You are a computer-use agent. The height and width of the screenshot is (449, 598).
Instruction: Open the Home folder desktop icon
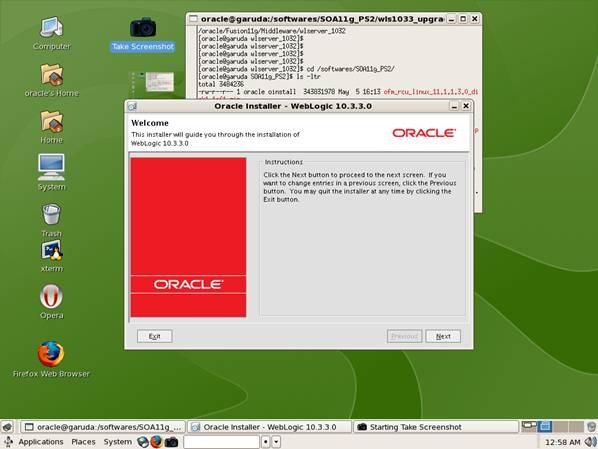click(51, 127)
